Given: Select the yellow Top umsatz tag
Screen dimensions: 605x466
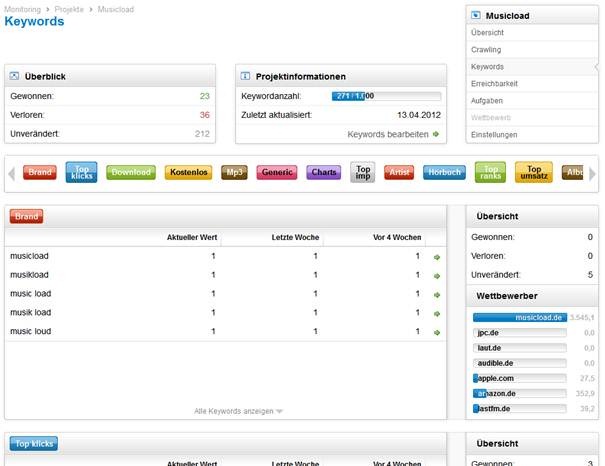Looking at the screenshot, I should tap(534, 172).
